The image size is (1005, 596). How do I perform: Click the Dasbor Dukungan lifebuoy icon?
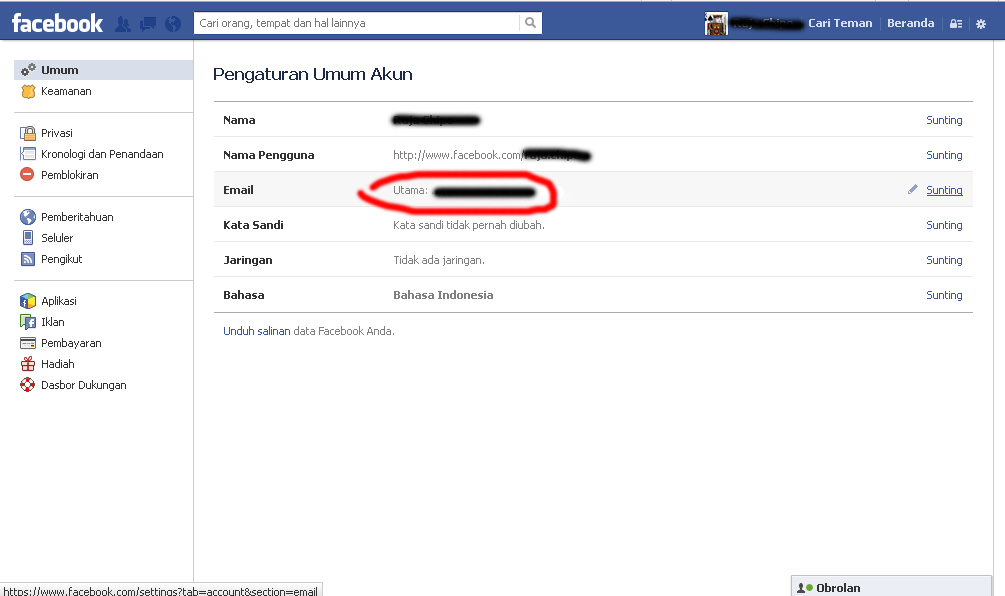coord(28,385)
